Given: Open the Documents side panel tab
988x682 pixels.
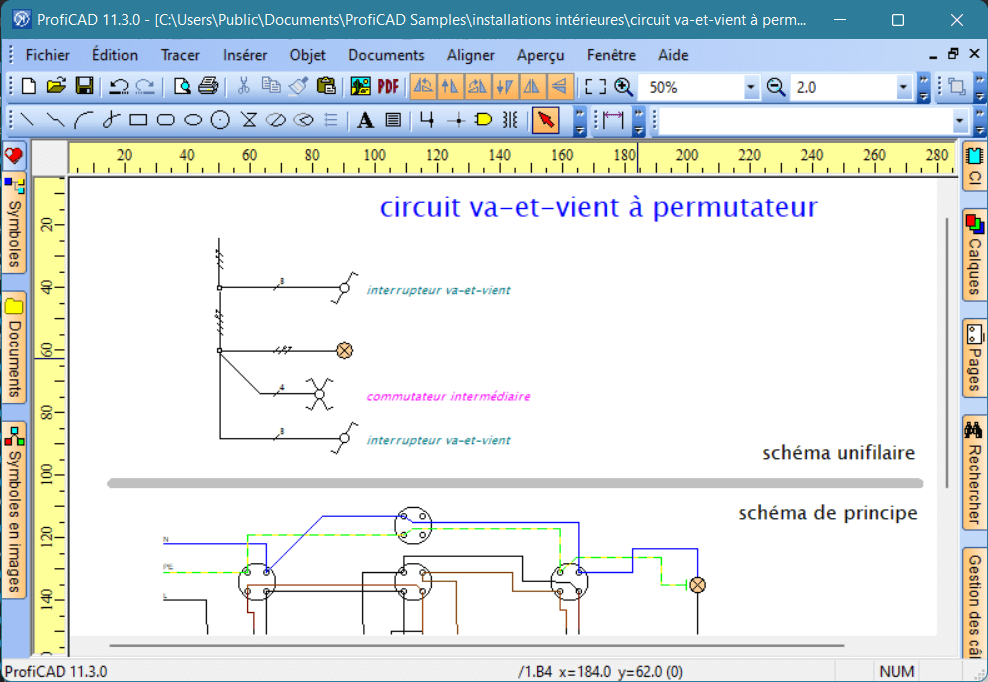Looking at the screenshot, I should coord(14,347).
